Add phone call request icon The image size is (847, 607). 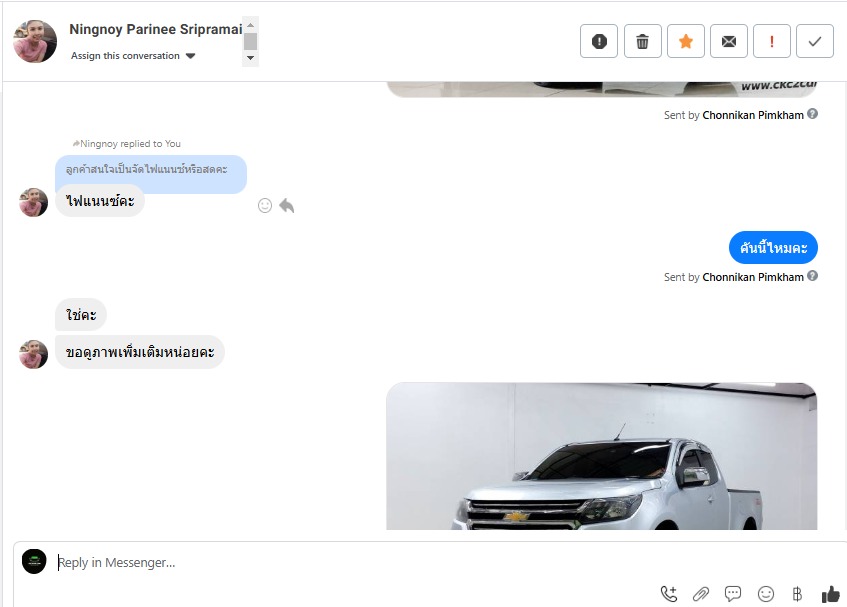669,594
